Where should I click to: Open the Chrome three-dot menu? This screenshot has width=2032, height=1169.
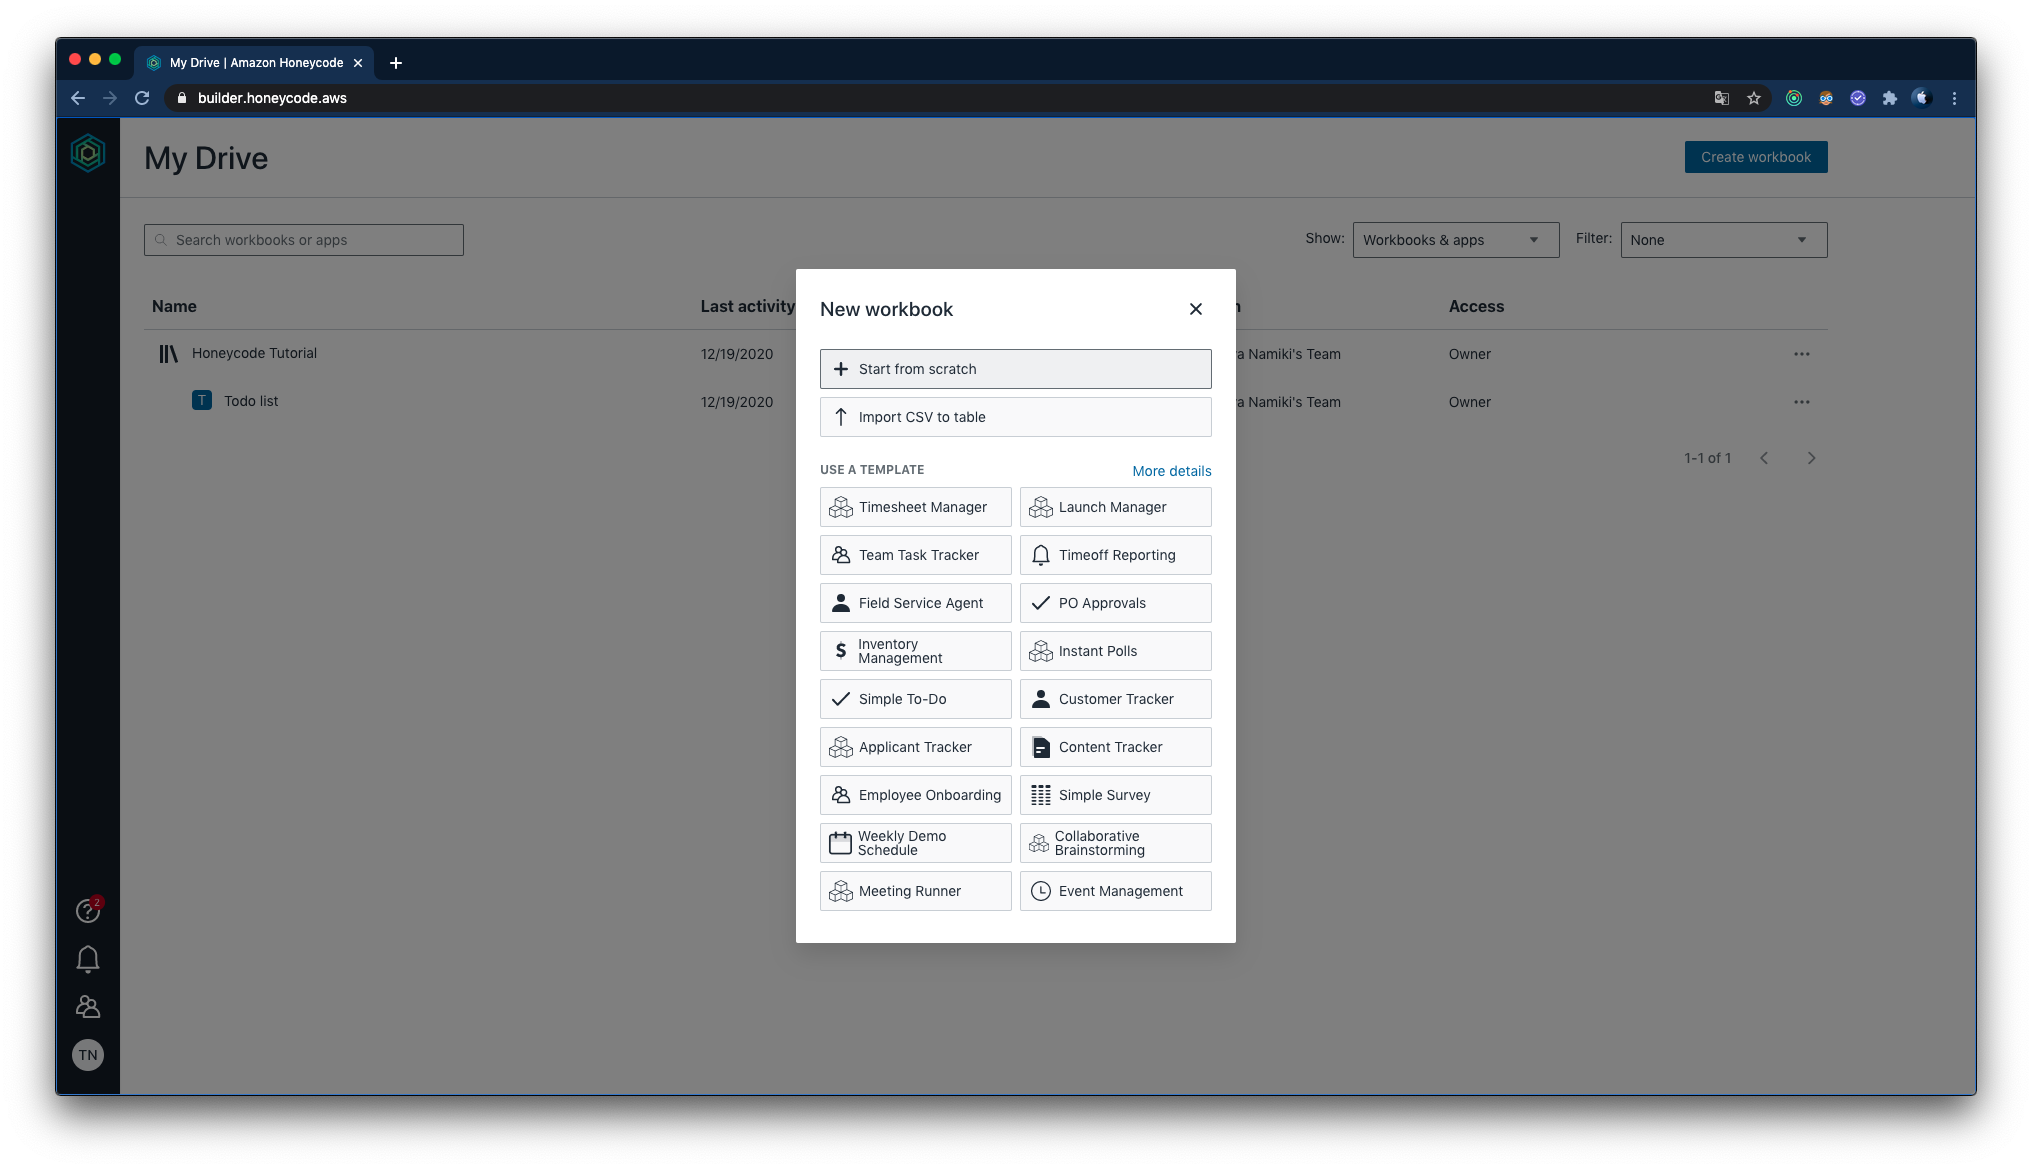coord(1954,98)
